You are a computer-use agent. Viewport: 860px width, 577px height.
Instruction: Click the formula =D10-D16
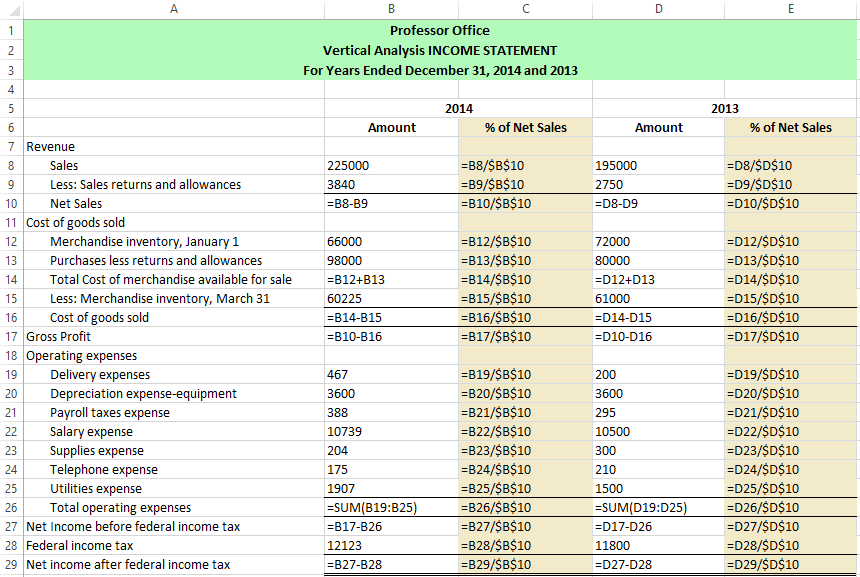658,336
